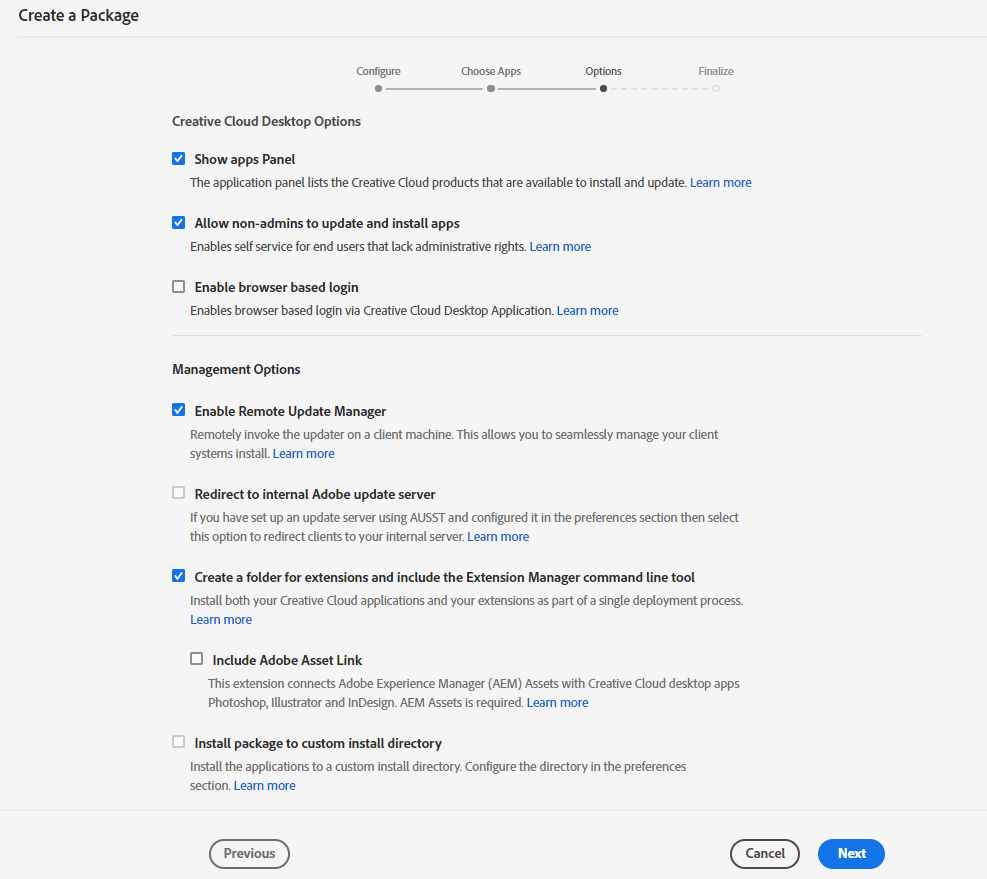Image resolution: width=987 pixels, height=879 pixels.
Task: Uncheck Allow non-admins to update and install apps
Action: (179, 223)
